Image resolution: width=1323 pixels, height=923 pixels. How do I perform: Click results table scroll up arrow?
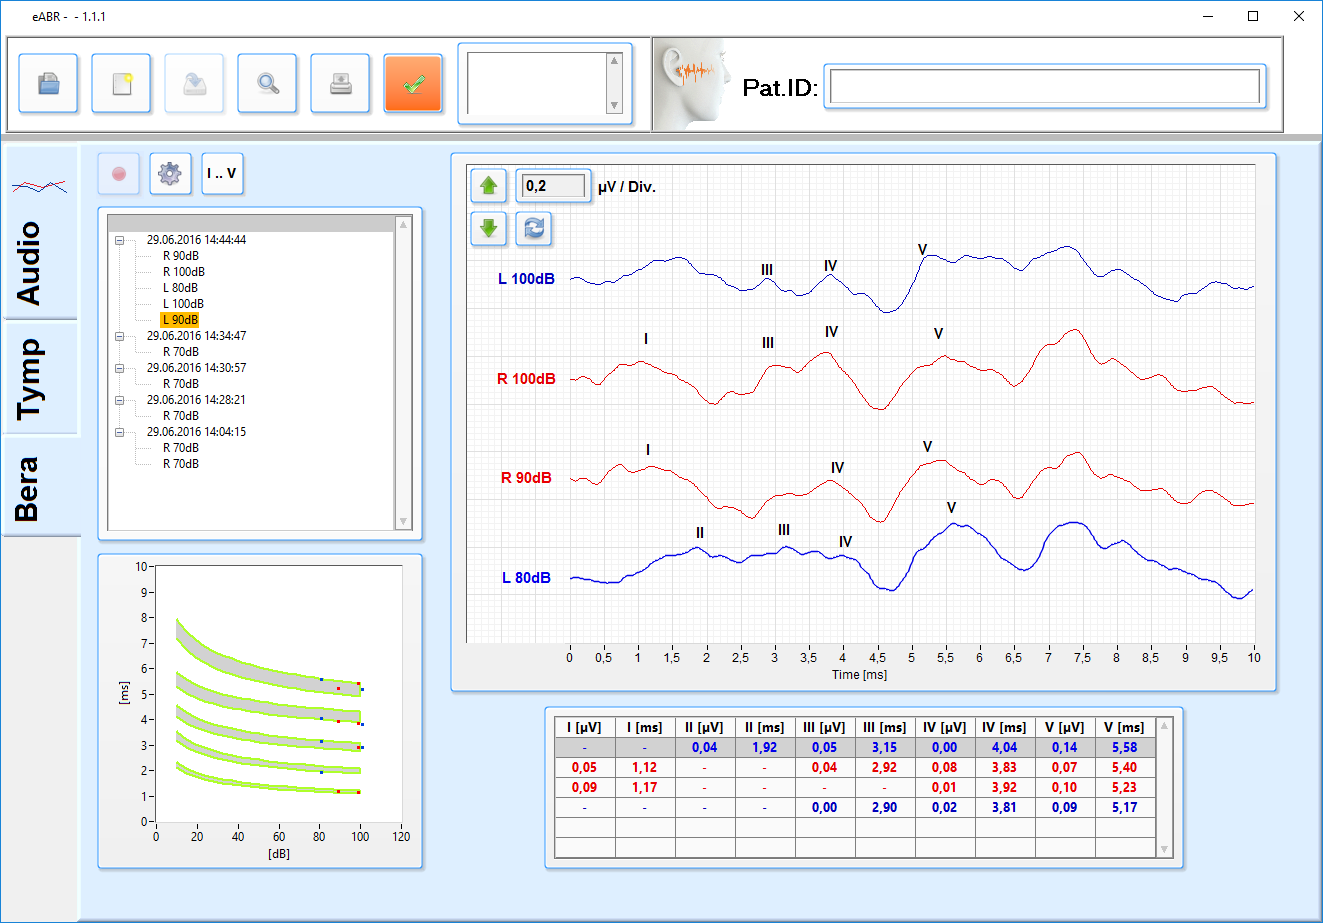click(1164, 726)
